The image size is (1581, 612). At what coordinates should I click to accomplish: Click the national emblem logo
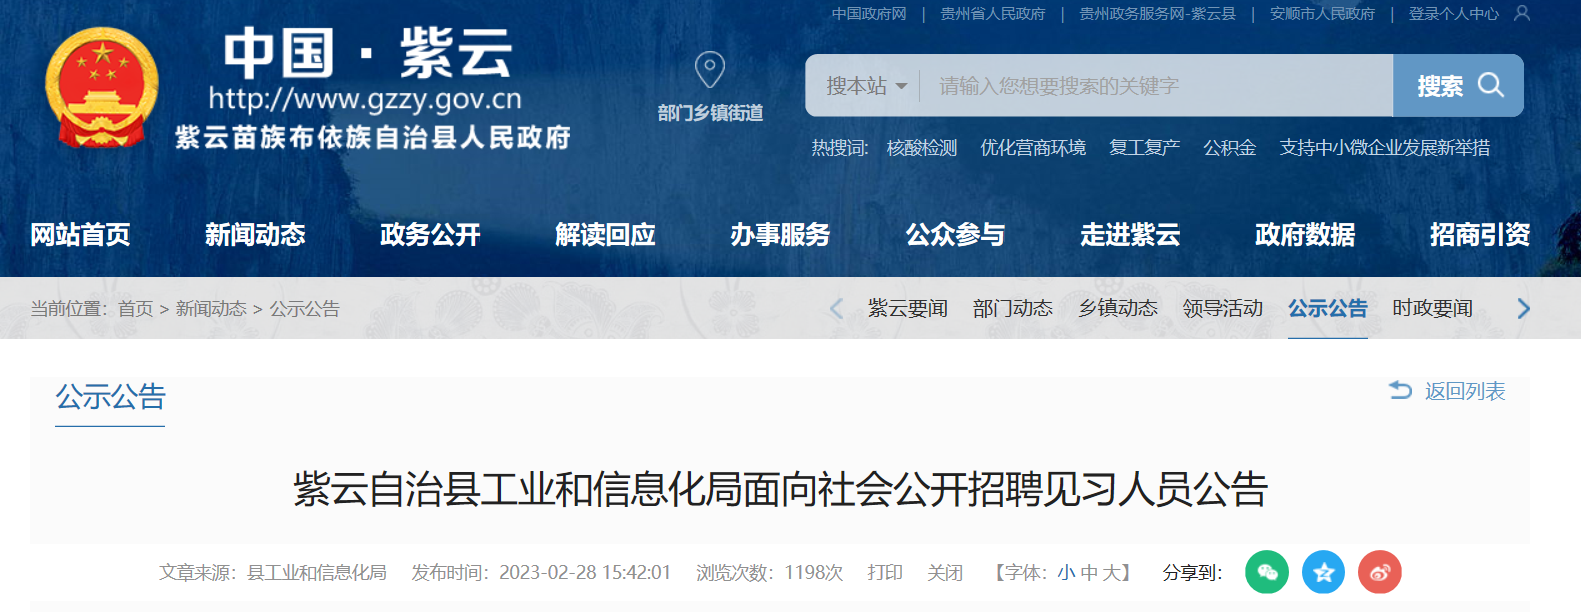point(102,87)
